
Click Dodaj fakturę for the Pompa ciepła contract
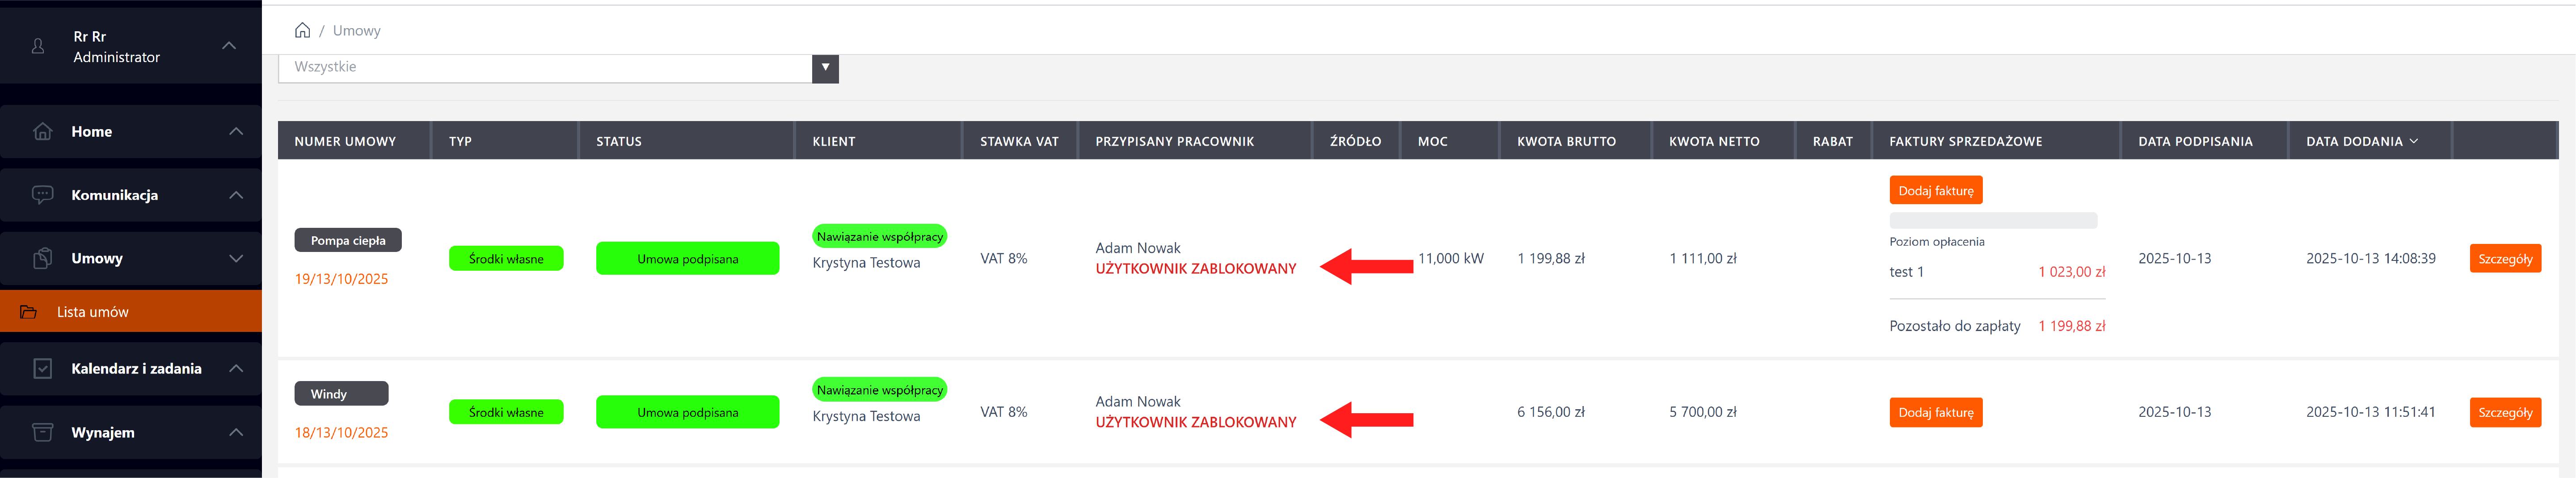click(1935, 190)
